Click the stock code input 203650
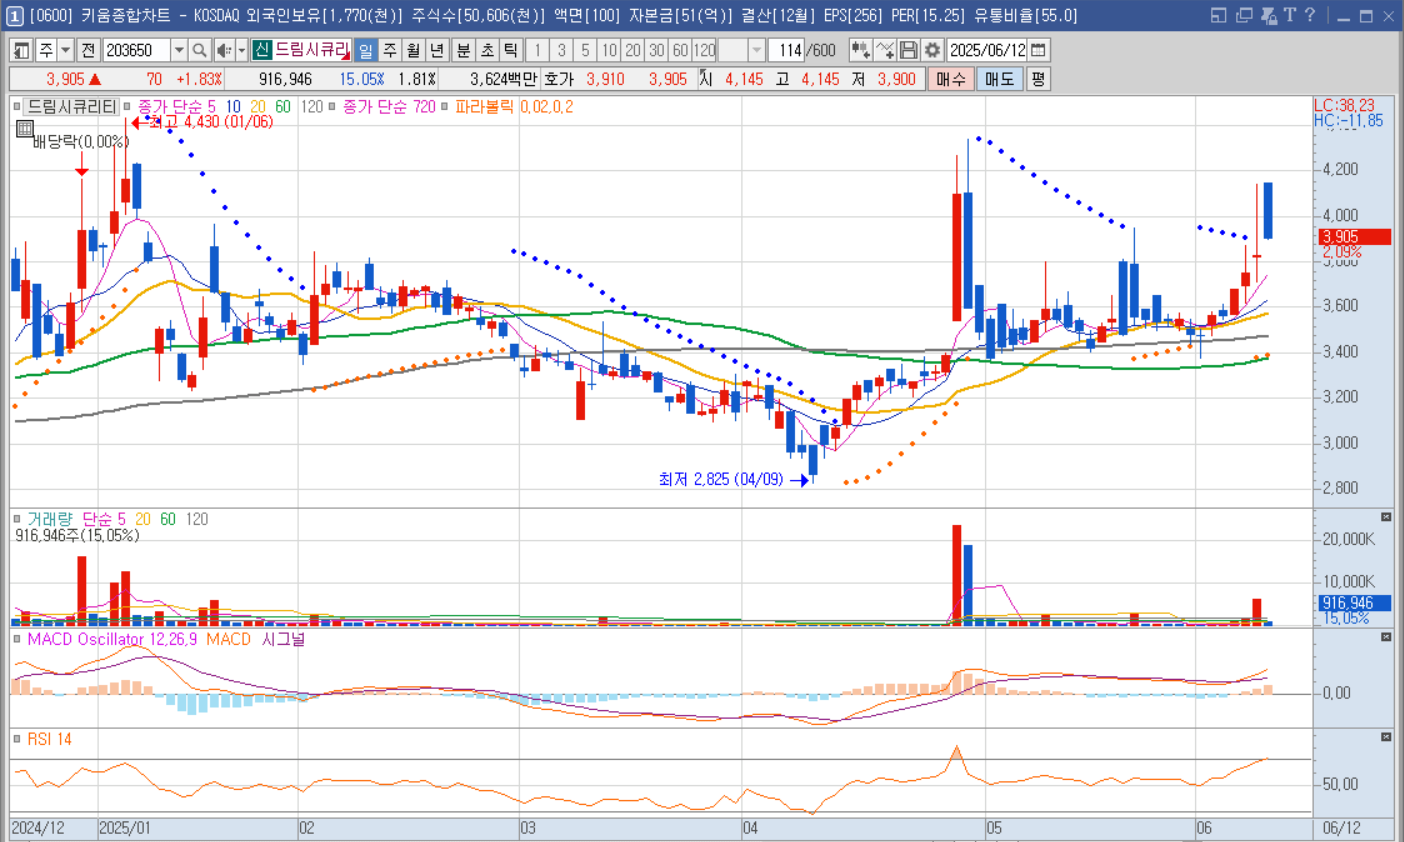The width and height of the screenshot is (1404, 842). (136, 50)
